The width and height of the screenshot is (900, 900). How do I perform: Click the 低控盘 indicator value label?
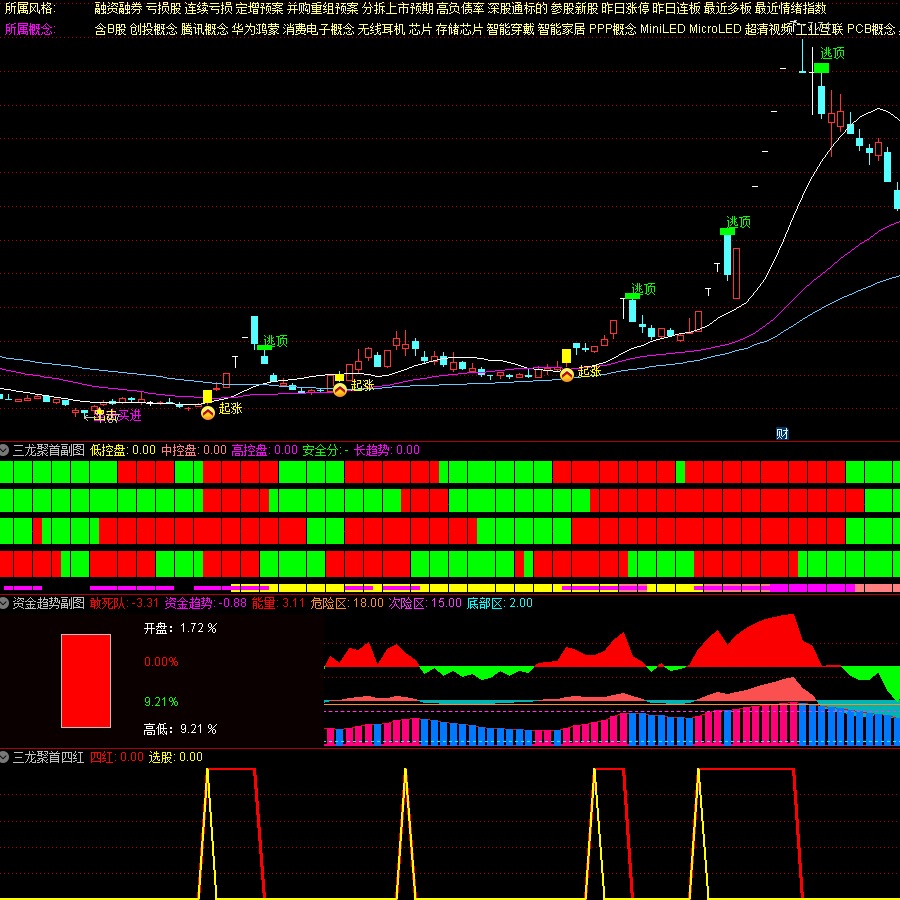tap(123, 450)
